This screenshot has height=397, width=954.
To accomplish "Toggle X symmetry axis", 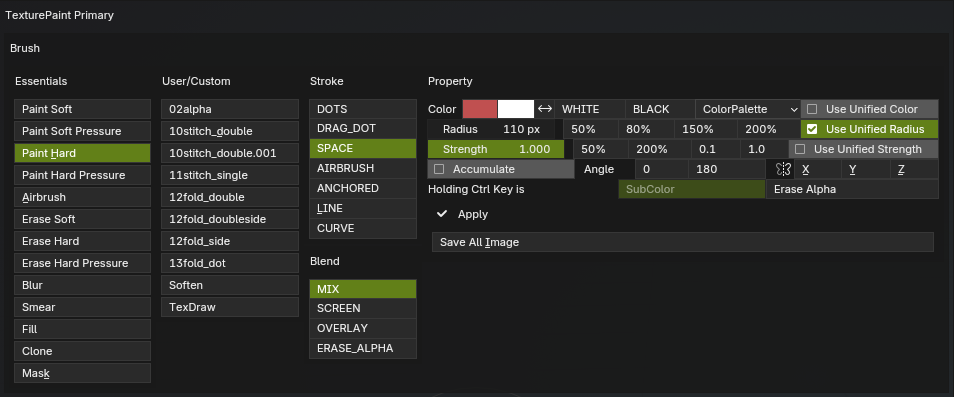I will [x=818, y=170].
